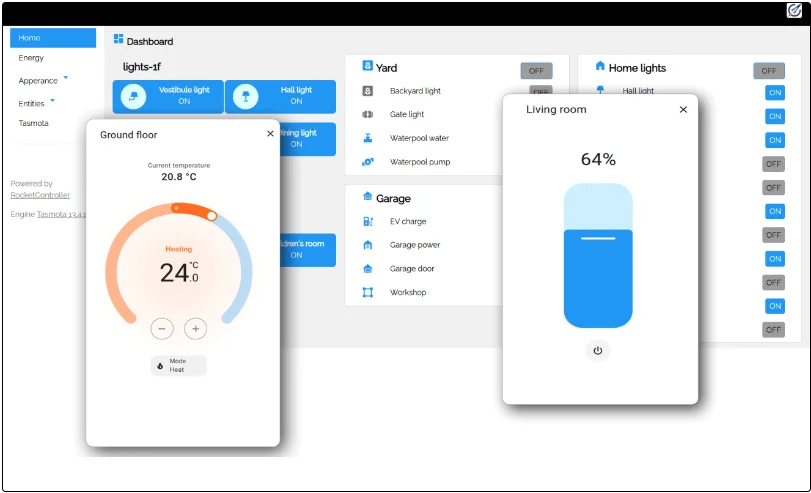Open the Entities menu item

coord(31,103)
